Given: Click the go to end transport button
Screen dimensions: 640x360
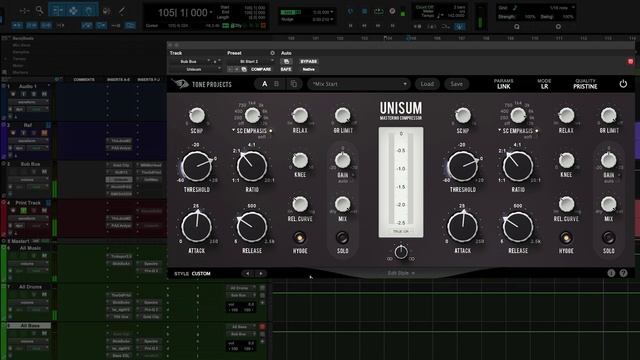Looking at the screenshot, I should coord(392,26).
